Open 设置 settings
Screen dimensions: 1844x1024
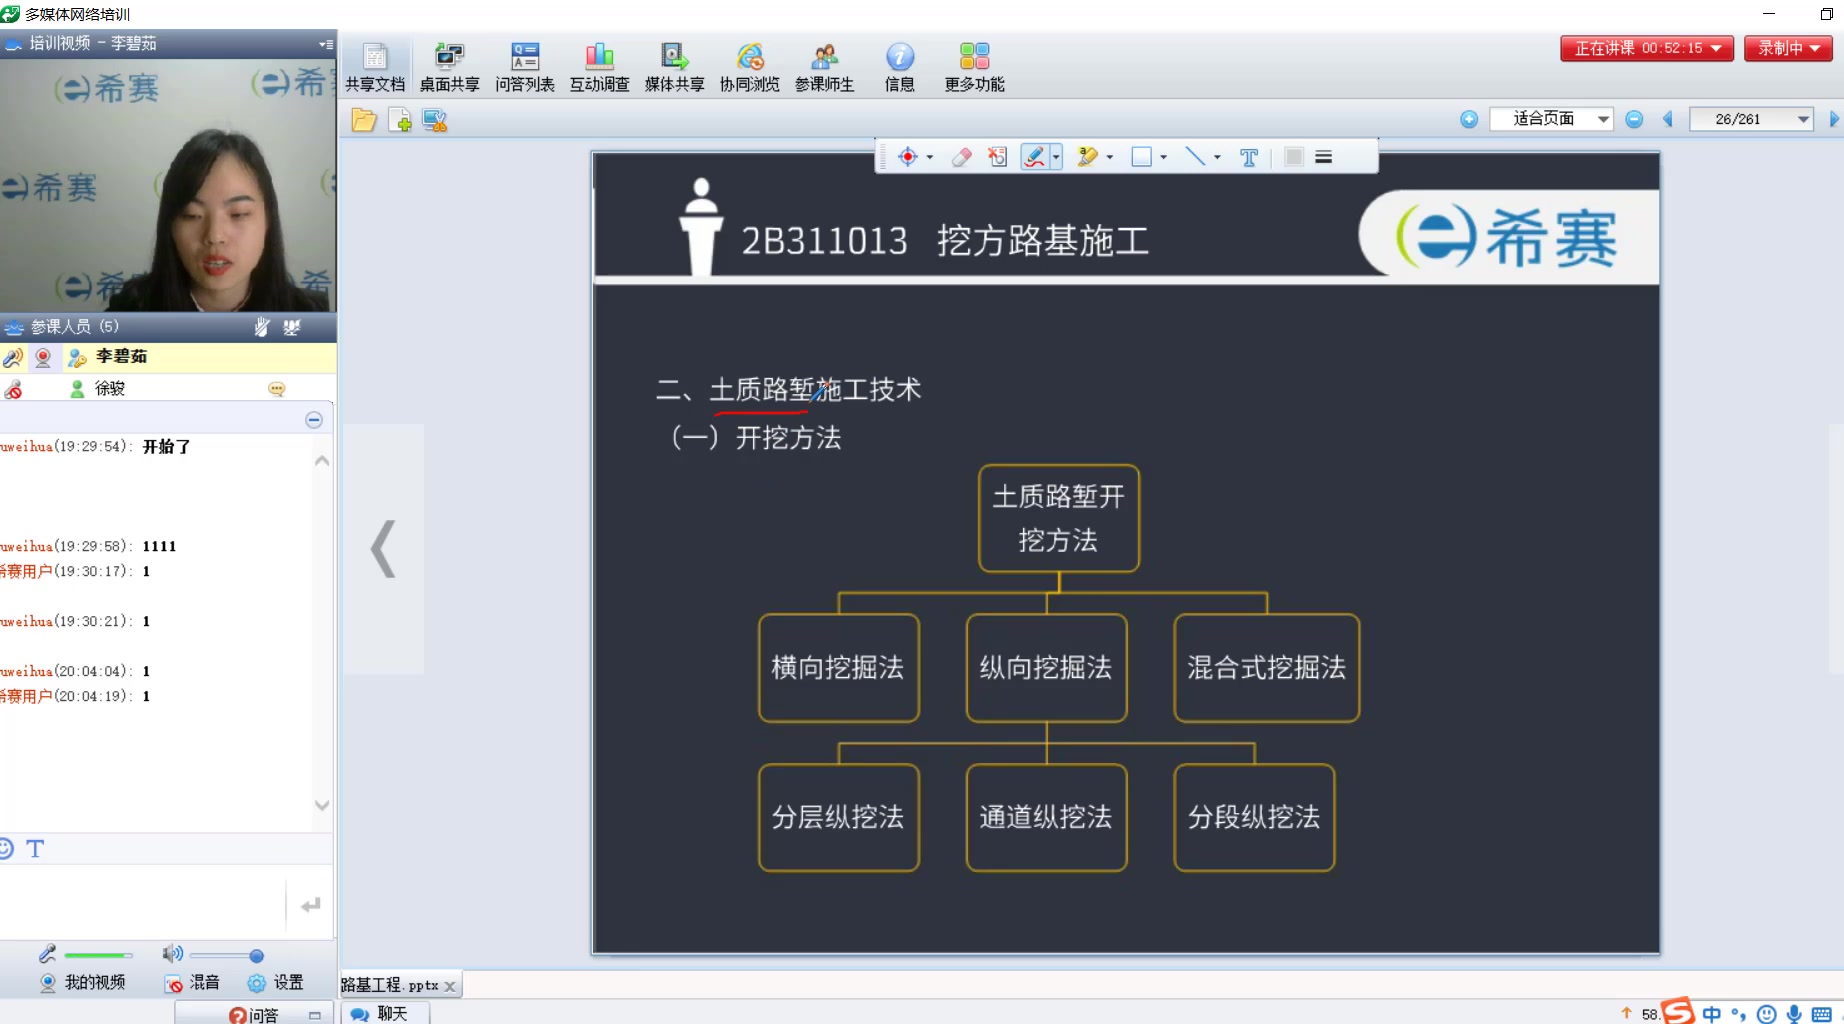277,982
